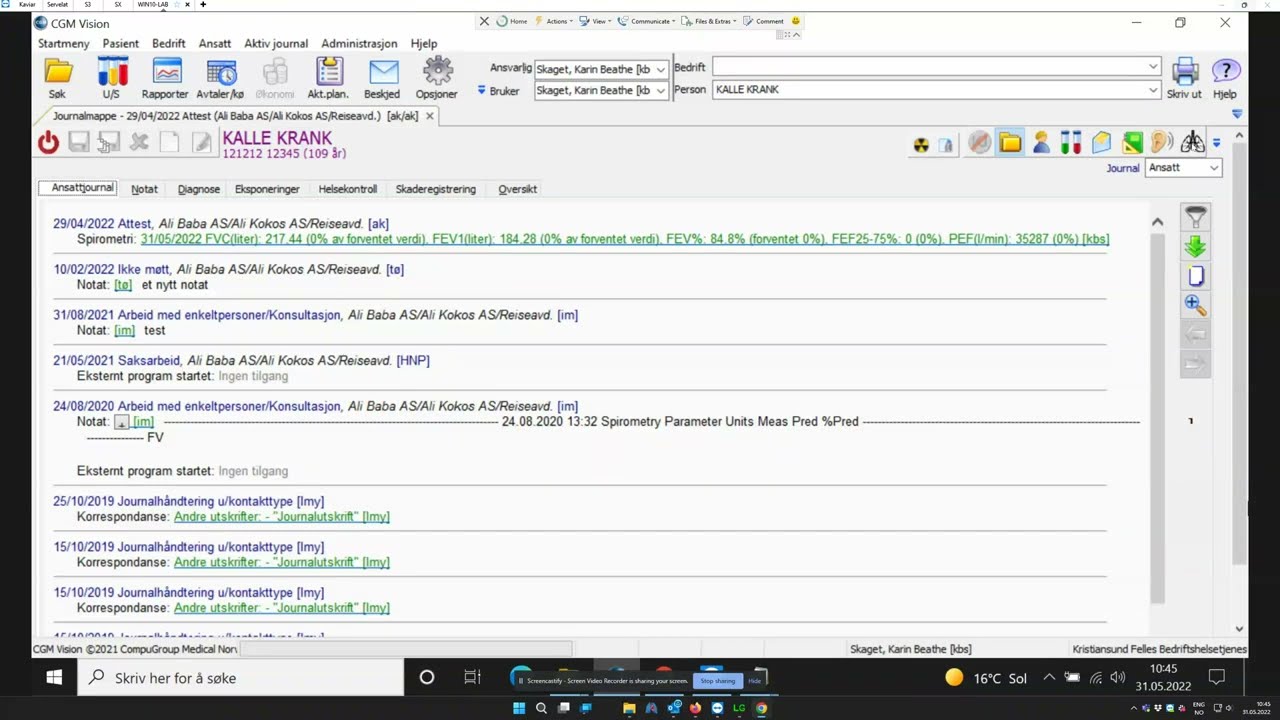Switch to the Helsekontroll tab
Viewport: 1280px width, 720px height.
348,189
